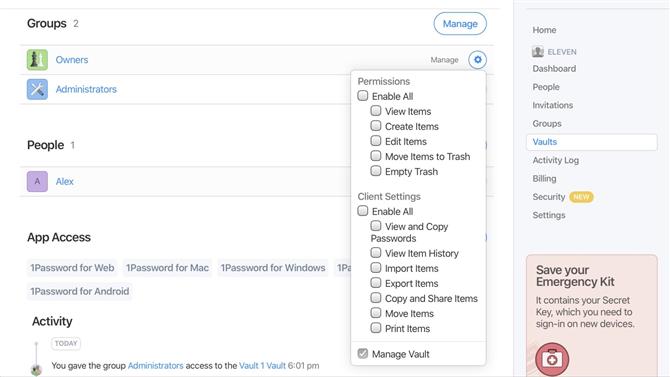The height and width of the screenshot is (377, 670).
Task: Enable Create Items permission
Action: click(376, 126)
